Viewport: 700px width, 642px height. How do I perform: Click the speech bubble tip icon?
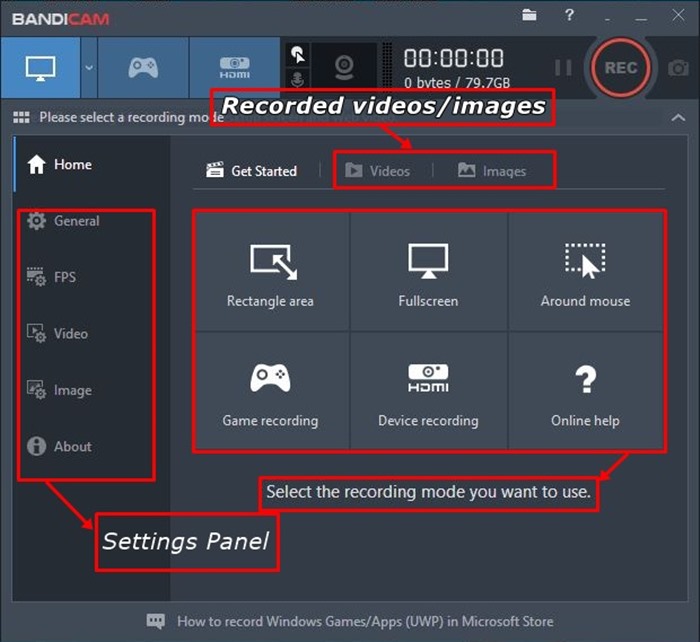point(155,621)
